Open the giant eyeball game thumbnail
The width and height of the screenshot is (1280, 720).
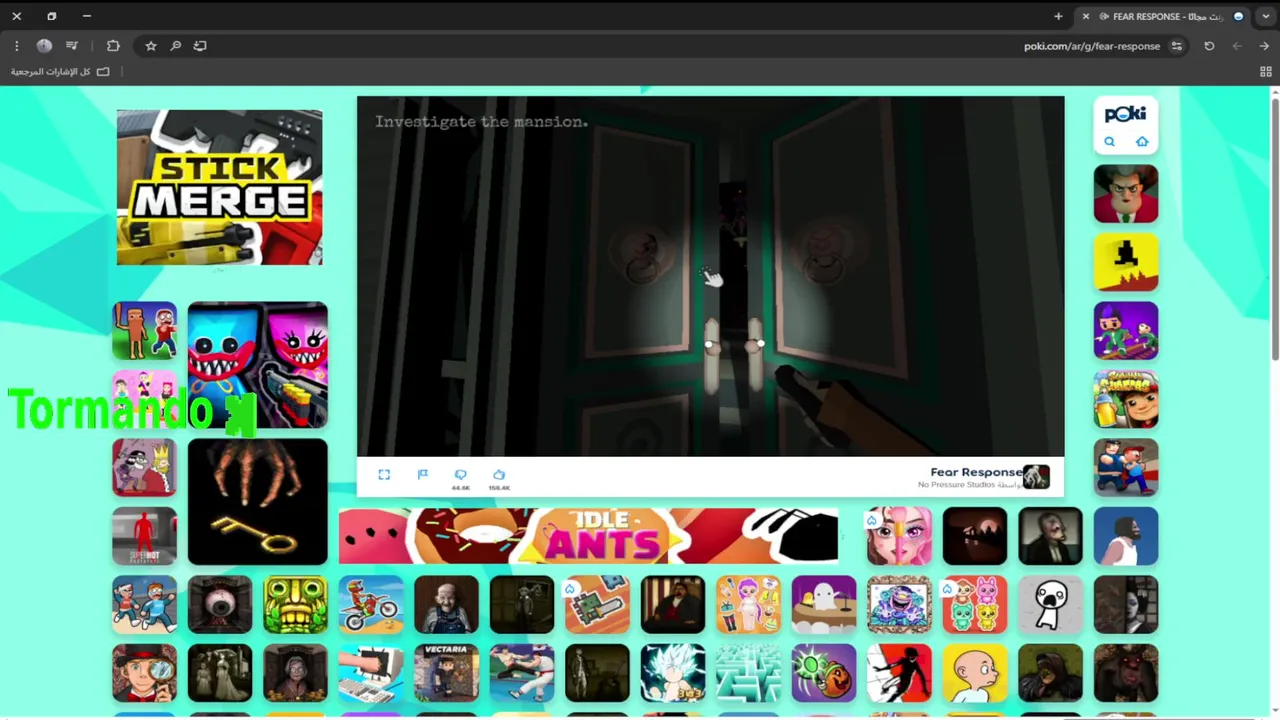pos(220,605)
